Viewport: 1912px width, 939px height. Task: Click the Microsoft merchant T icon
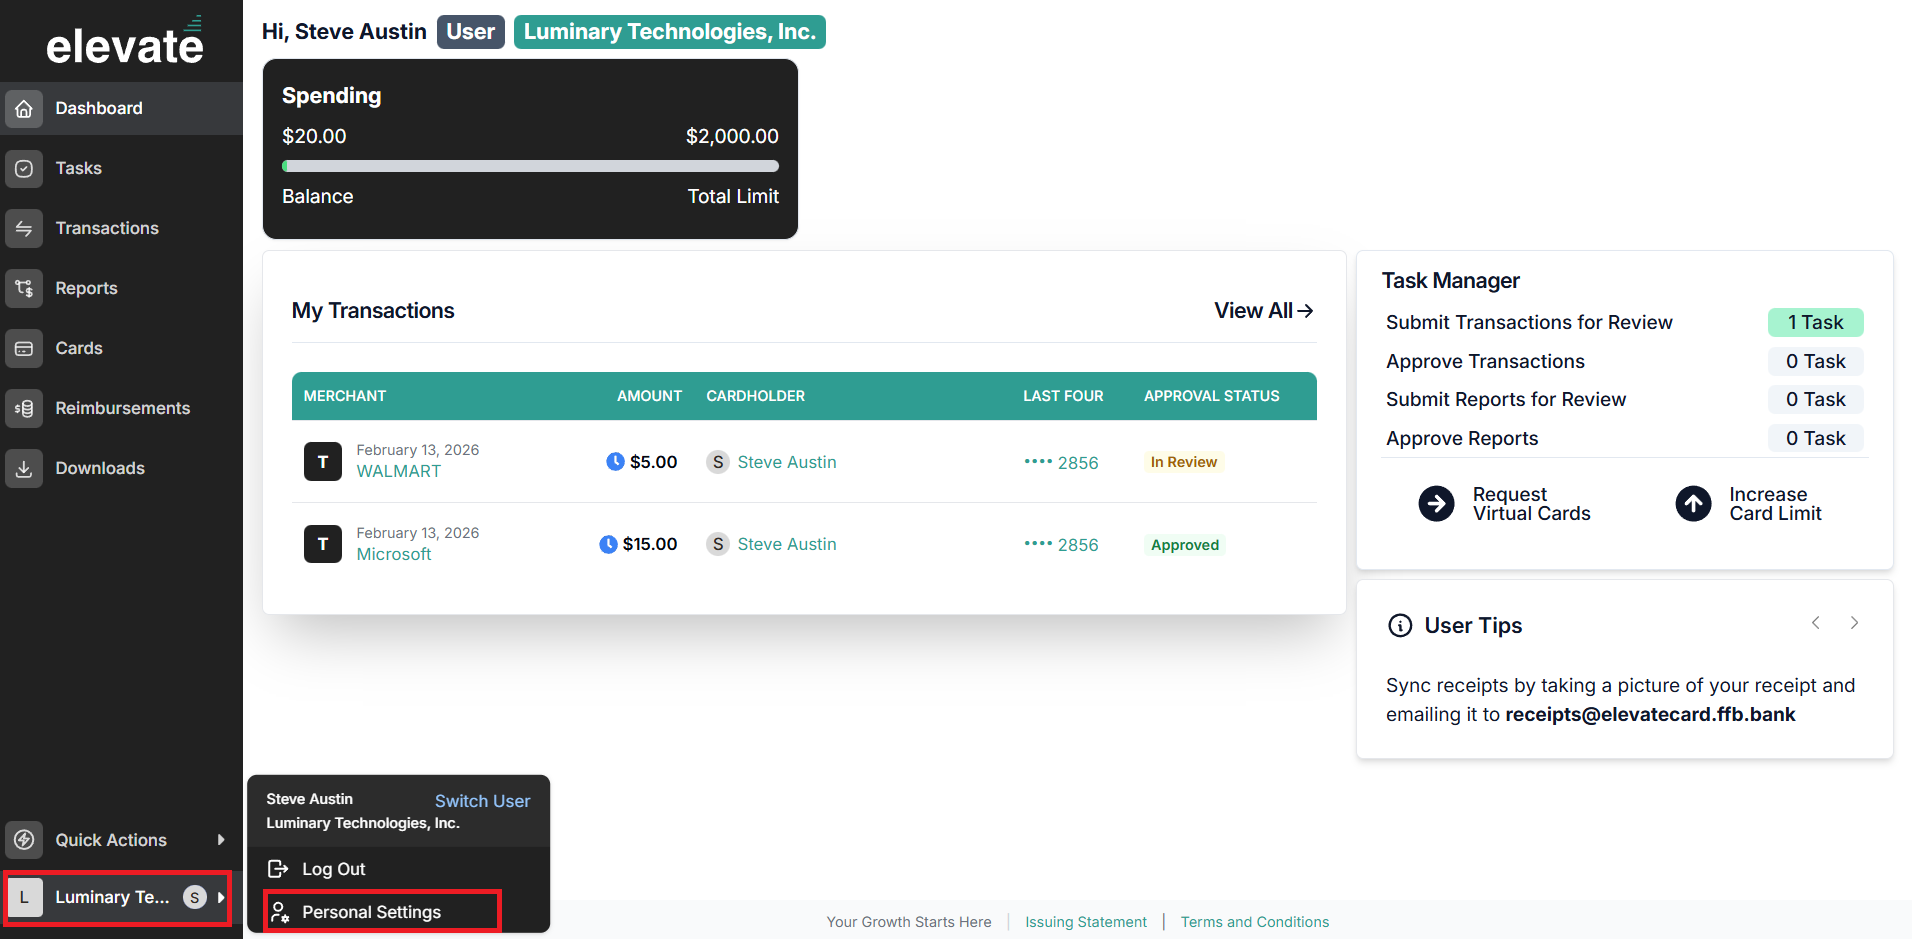click(x=323, y=544)
